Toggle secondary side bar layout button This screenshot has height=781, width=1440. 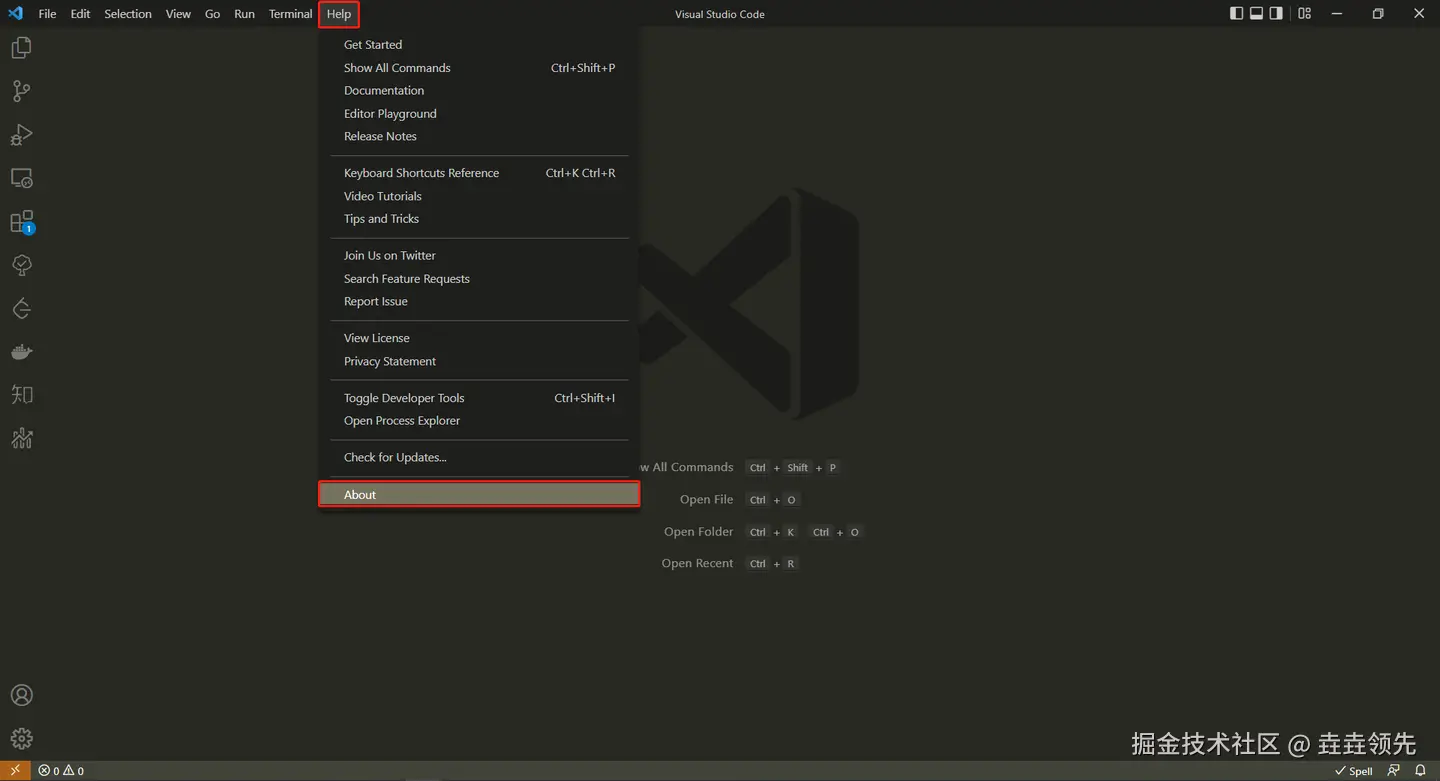pos(1277,14)
